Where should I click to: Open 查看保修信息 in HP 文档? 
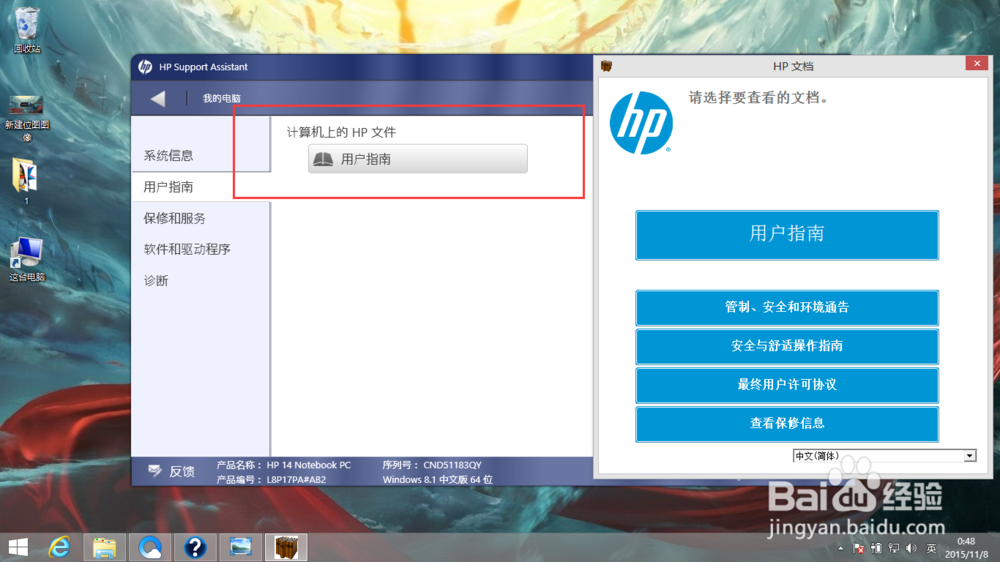click(x=787, y=424)
